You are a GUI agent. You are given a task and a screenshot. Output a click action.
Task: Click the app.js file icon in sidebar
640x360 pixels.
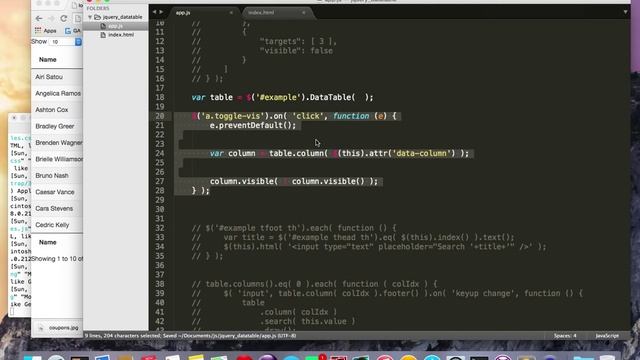pos(103,26)
